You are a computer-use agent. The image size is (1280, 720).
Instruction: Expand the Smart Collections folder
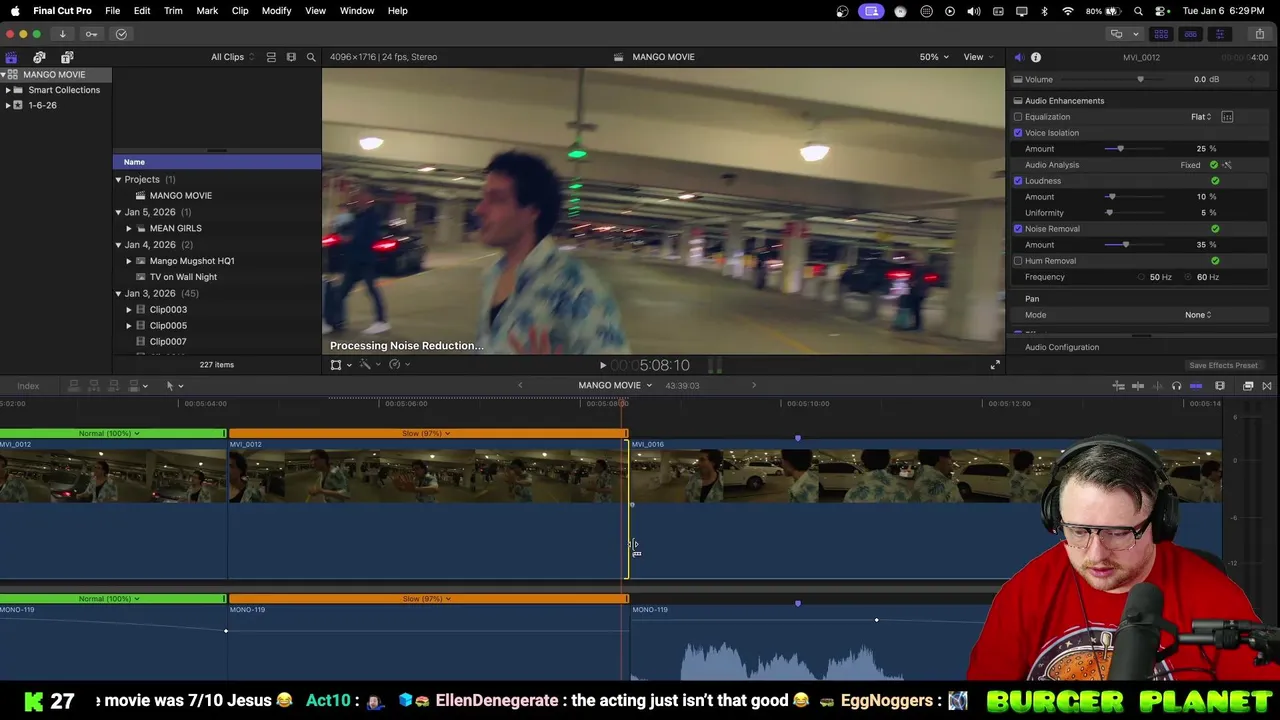point(8,90)
